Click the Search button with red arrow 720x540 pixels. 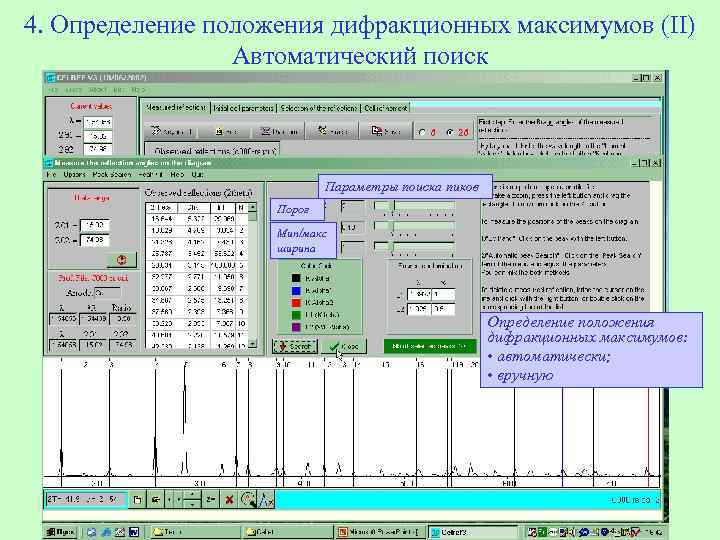coord(295,346)
